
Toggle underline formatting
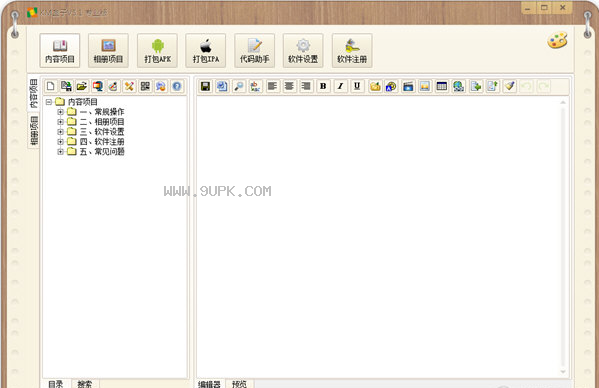click(x=357, y=86)
